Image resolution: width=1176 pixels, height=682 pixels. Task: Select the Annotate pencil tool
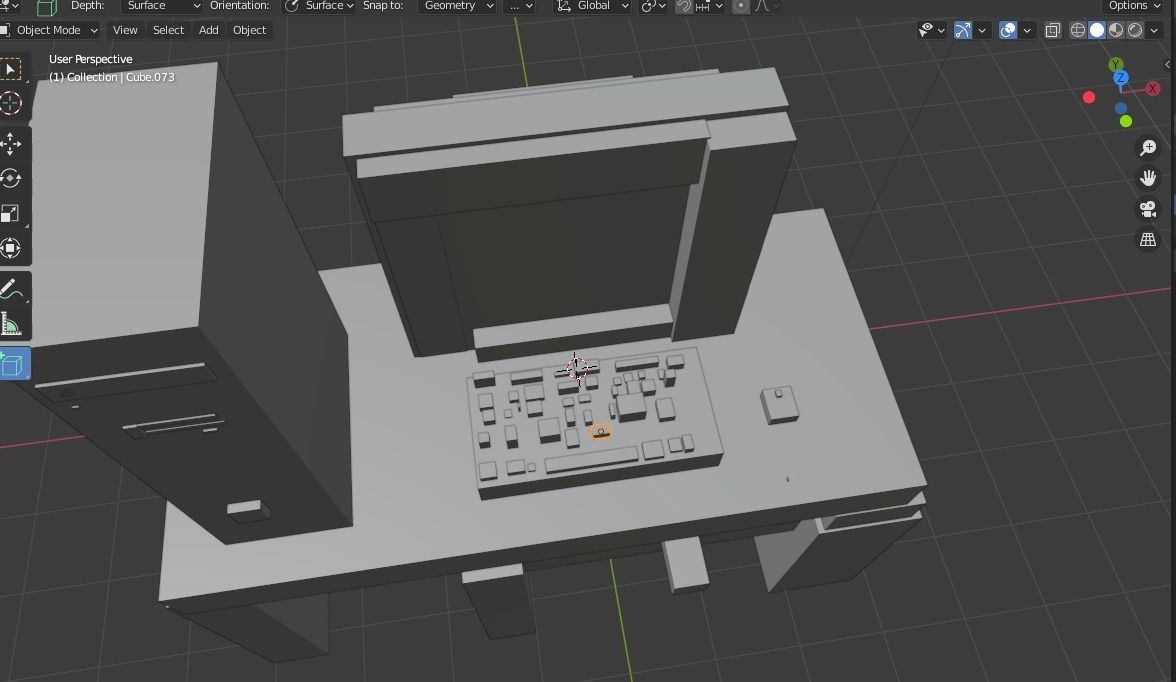pyautogui.click(x=11, y=289)
